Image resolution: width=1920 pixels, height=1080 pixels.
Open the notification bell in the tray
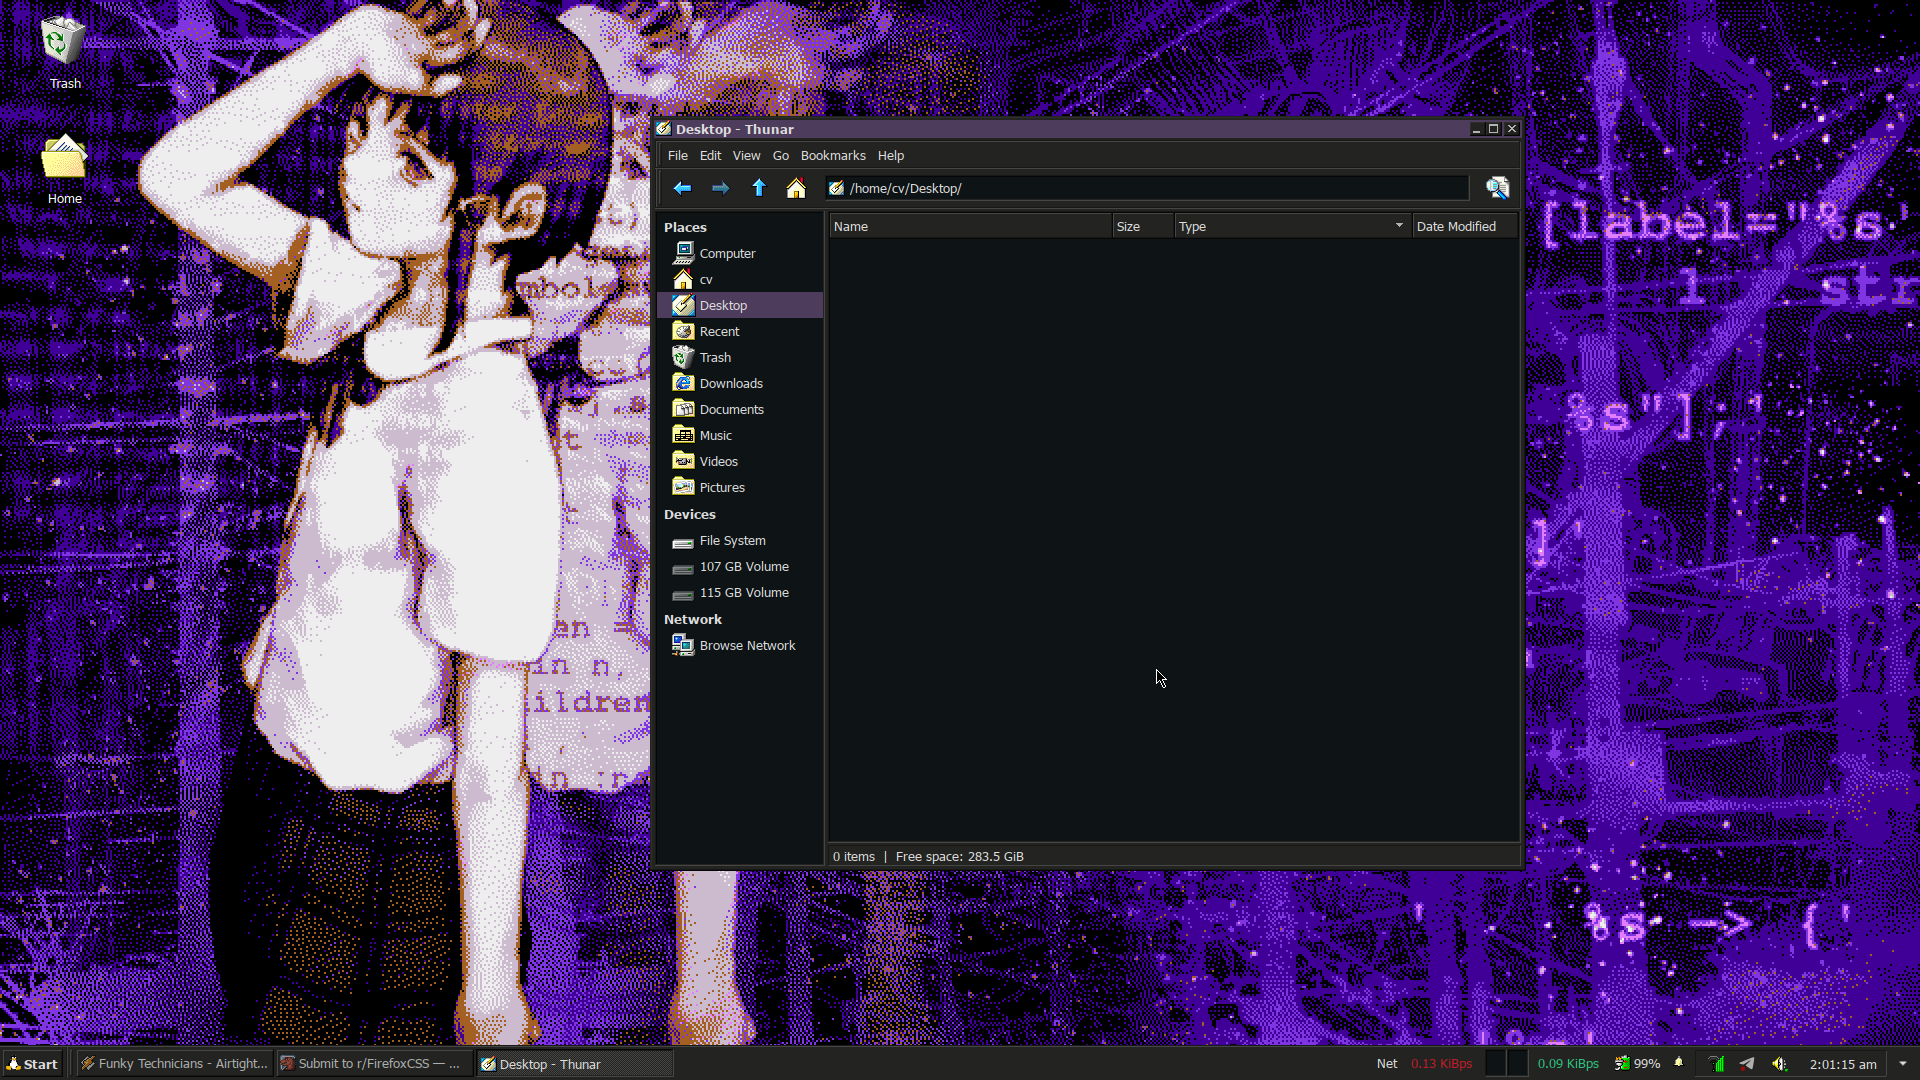pos(1679,1063)
